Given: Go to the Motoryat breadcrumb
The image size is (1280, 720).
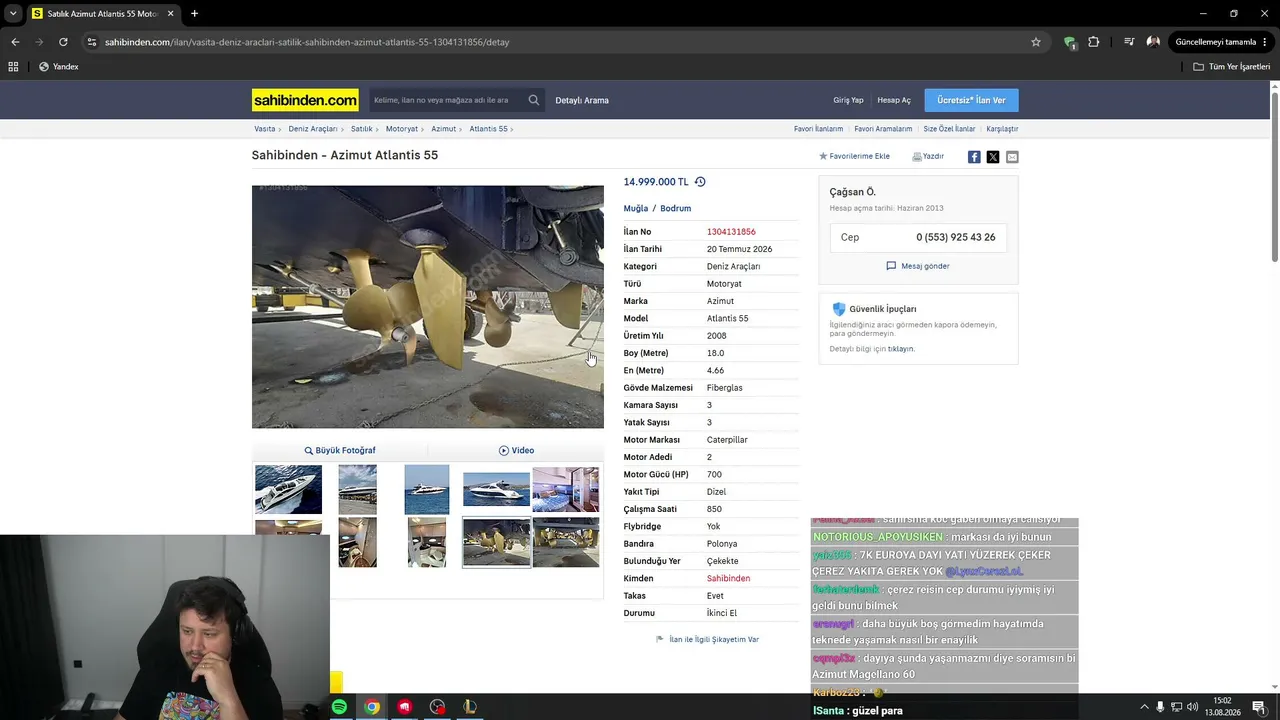Looking at the screenshot, I should (402, 129).
